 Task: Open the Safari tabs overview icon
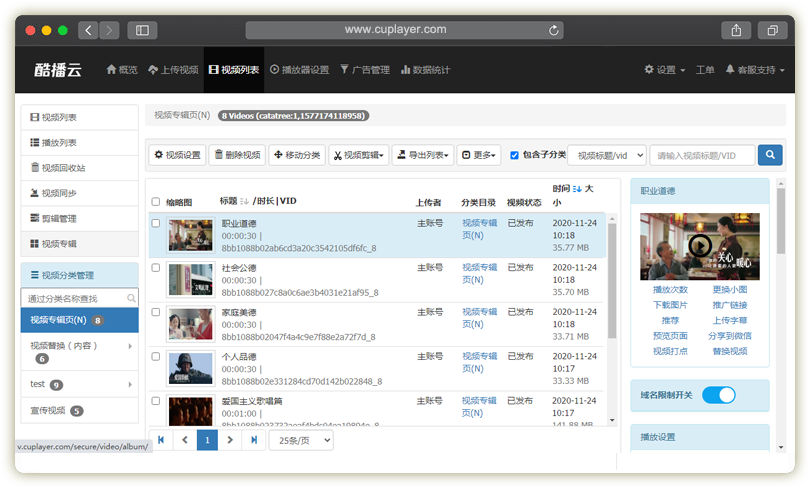click(x=771, y=30)
